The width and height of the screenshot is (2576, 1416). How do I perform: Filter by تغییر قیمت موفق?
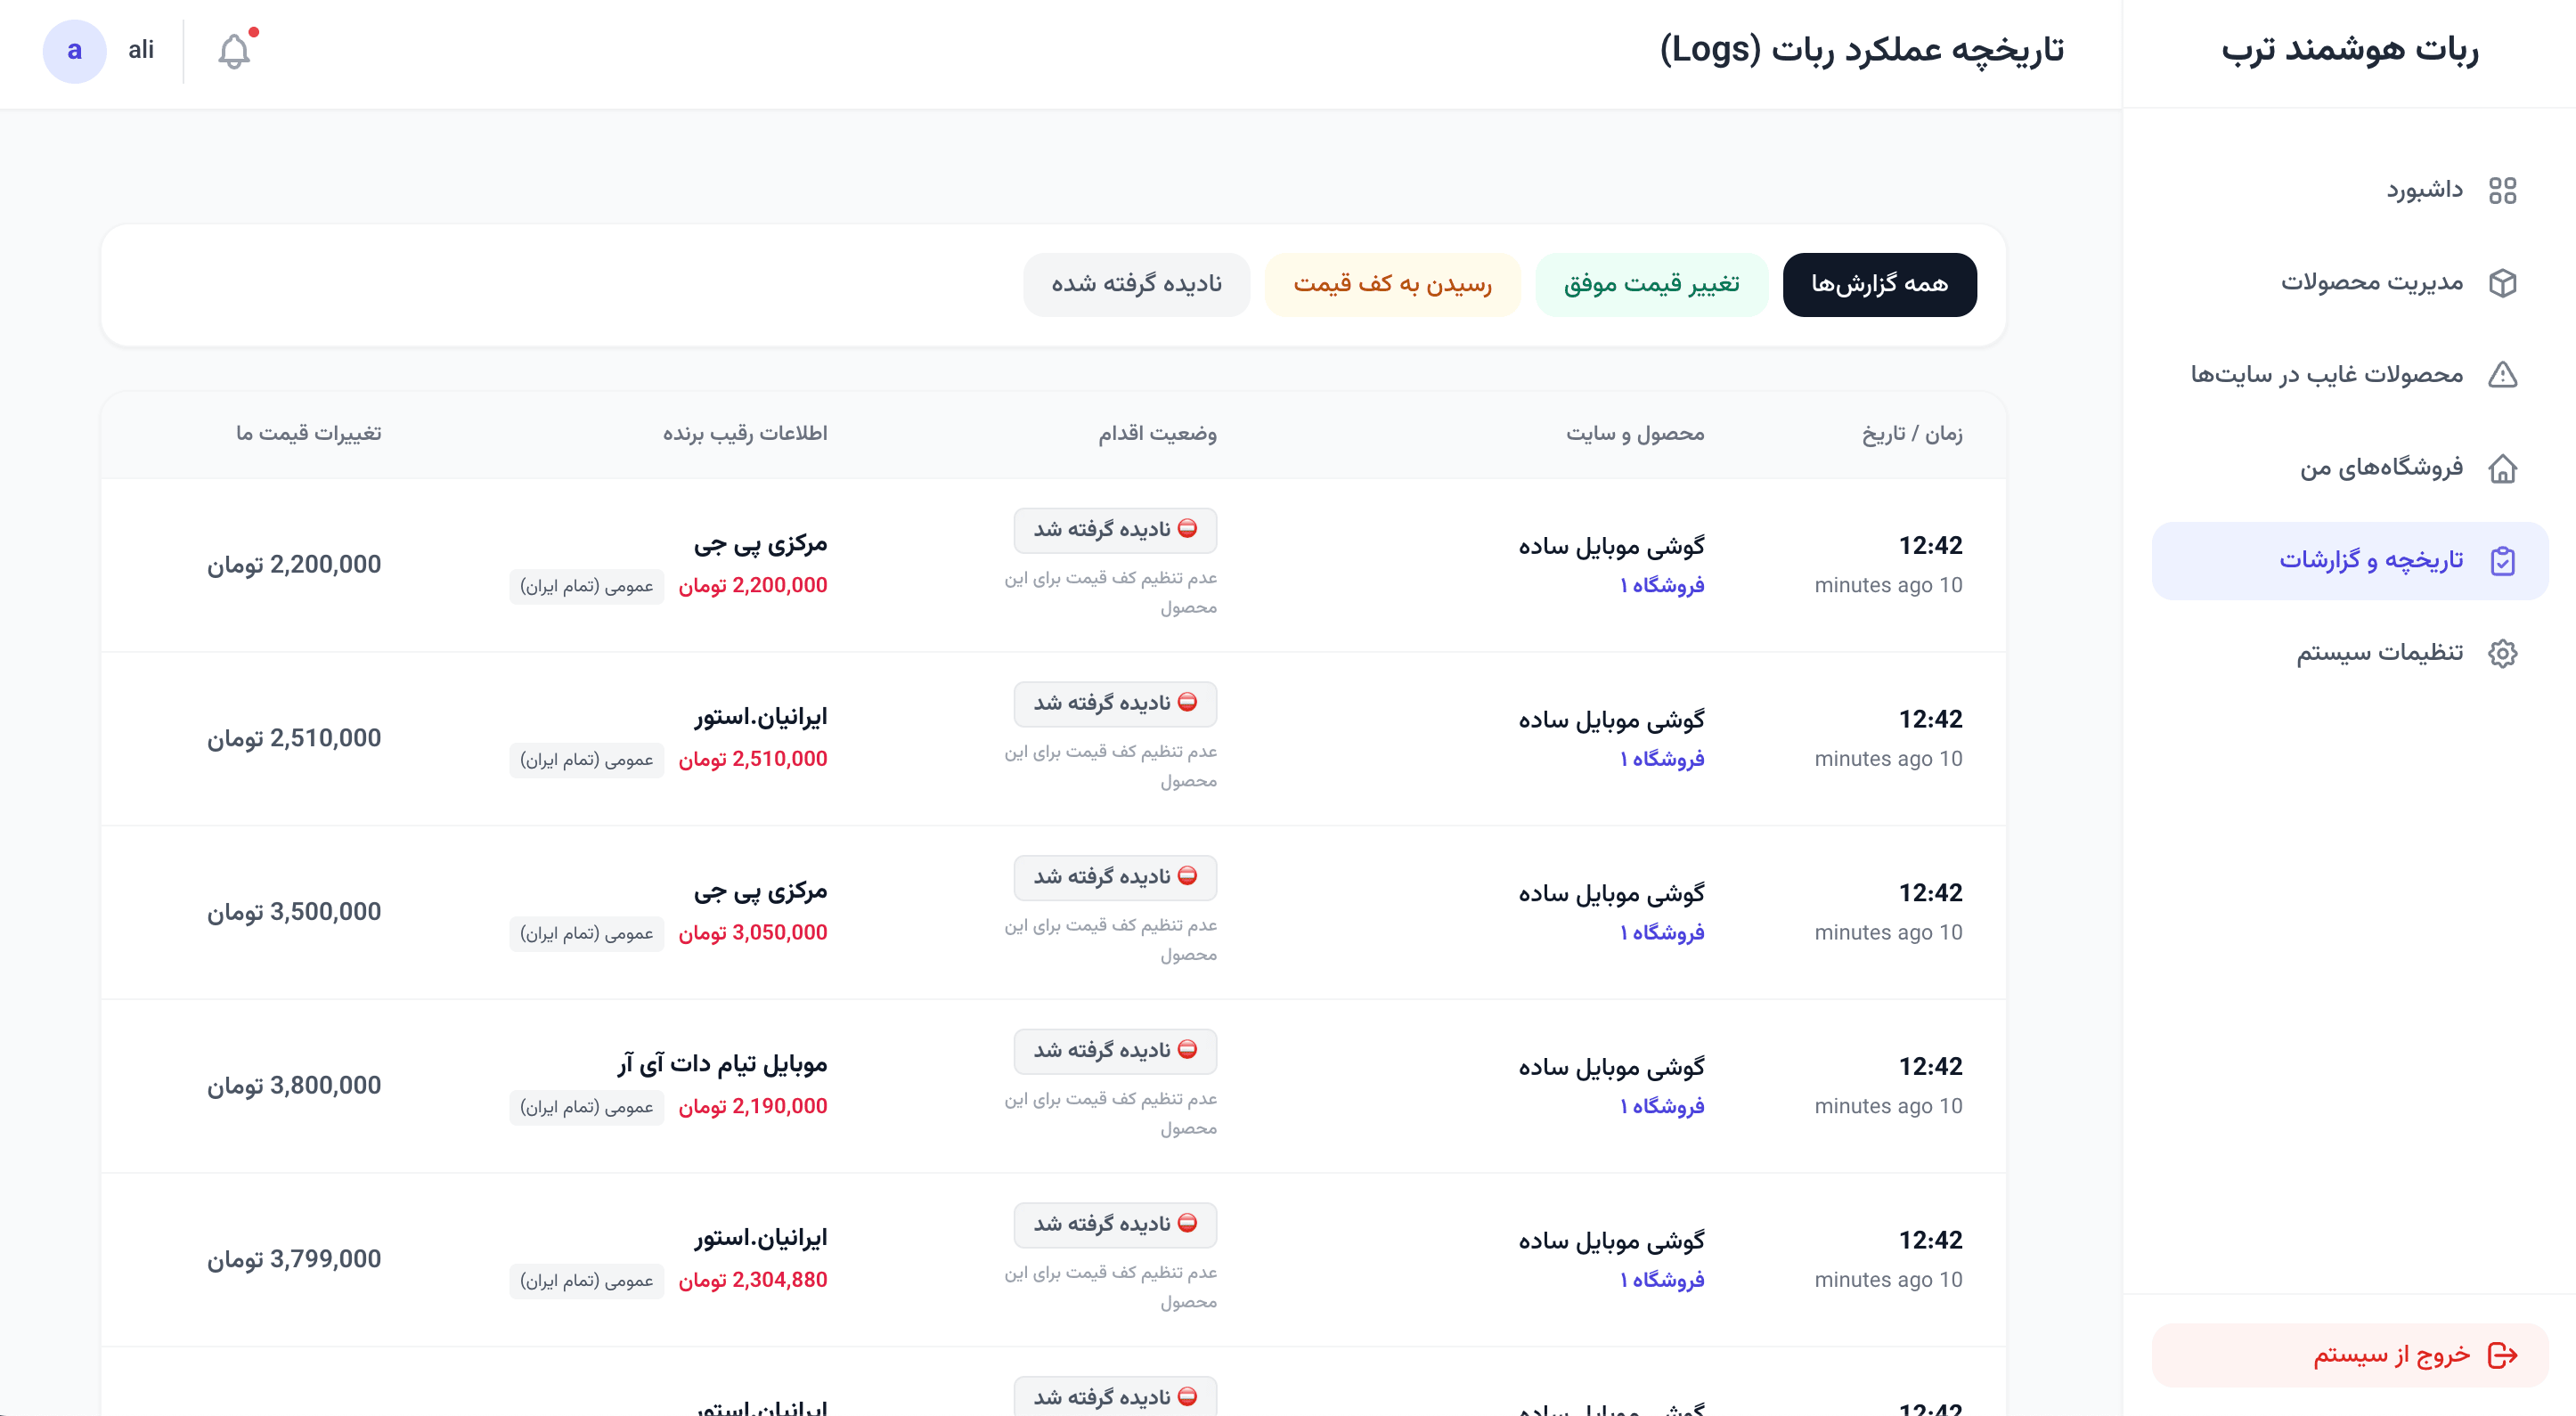point(1651,285)
